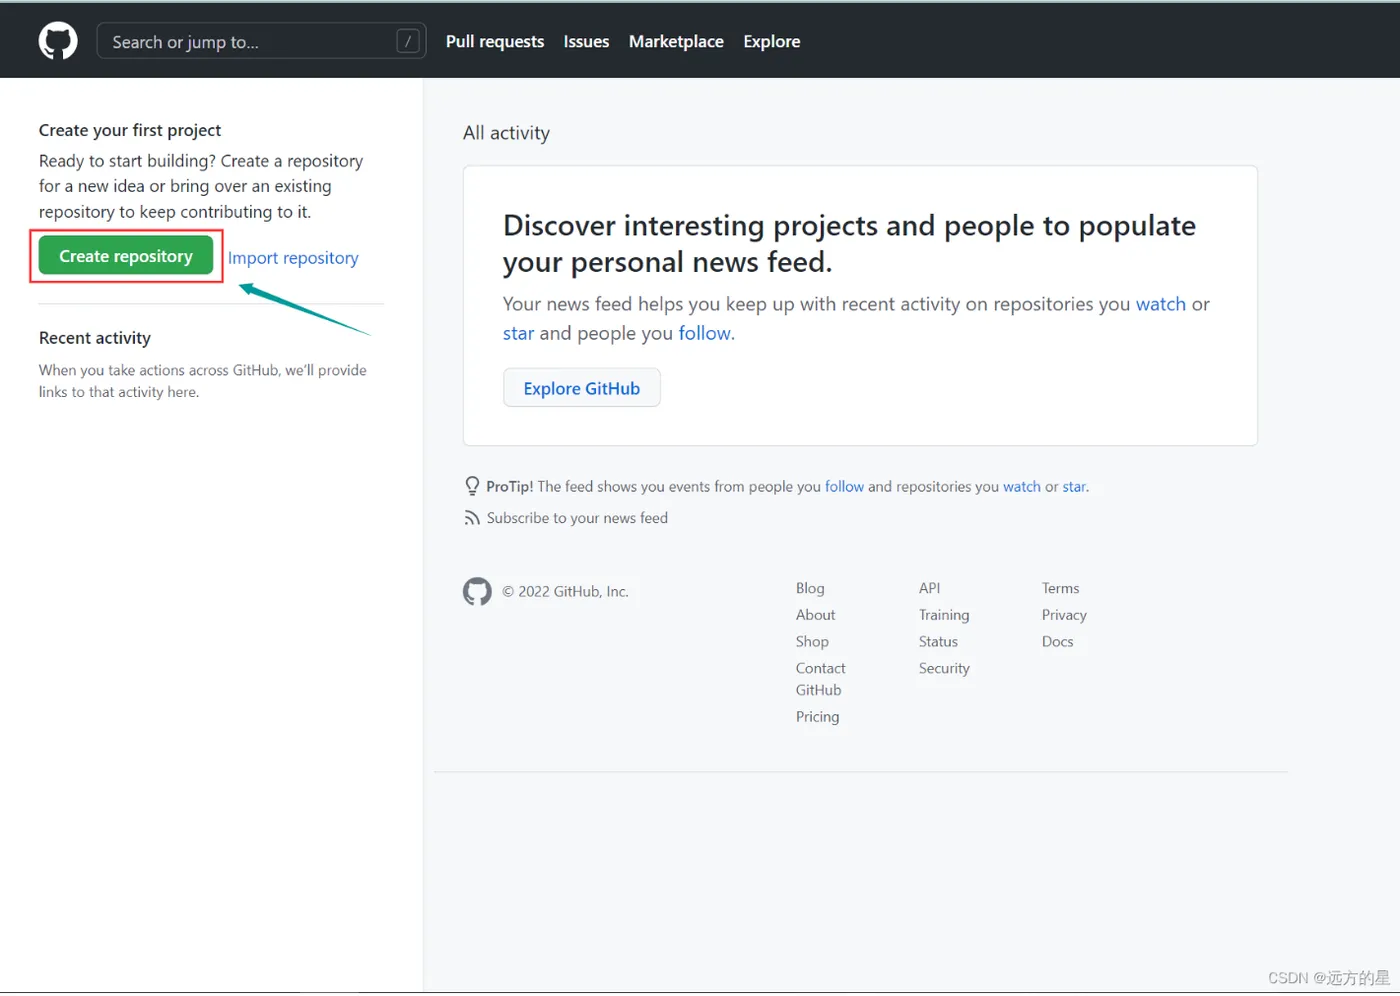The width and height of the screenshot is (1400, 996).
Task: Click the lightbulb ProTip icon
Action: click(472, 486)
